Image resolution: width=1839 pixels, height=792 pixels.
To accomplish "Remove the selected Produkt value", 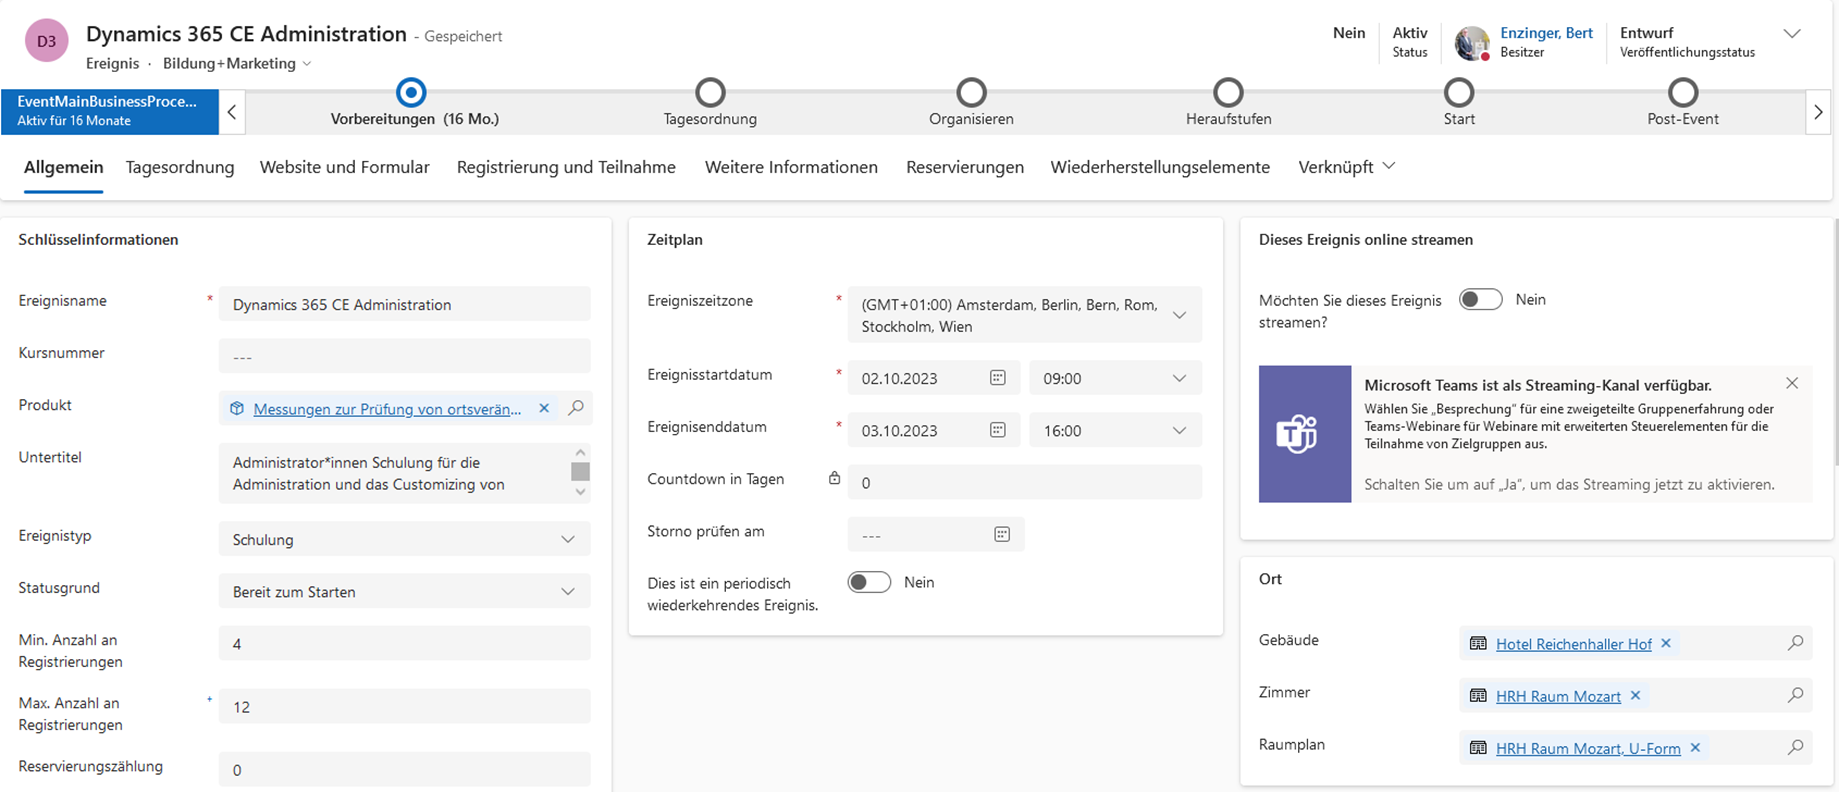I will (544, 408).
